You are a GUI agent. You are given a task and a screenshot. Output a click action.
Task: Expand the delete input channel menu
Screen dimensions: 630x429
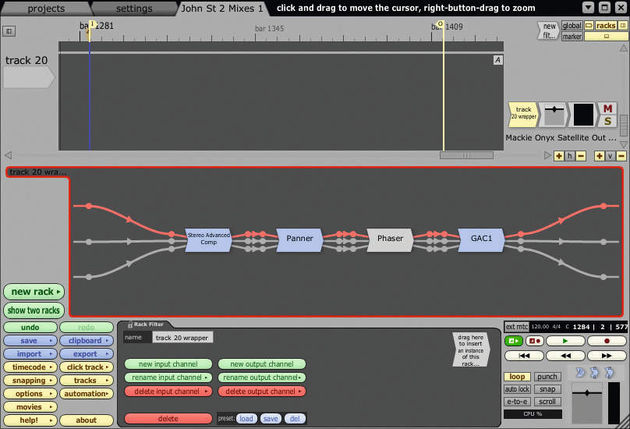coord(168,391)
